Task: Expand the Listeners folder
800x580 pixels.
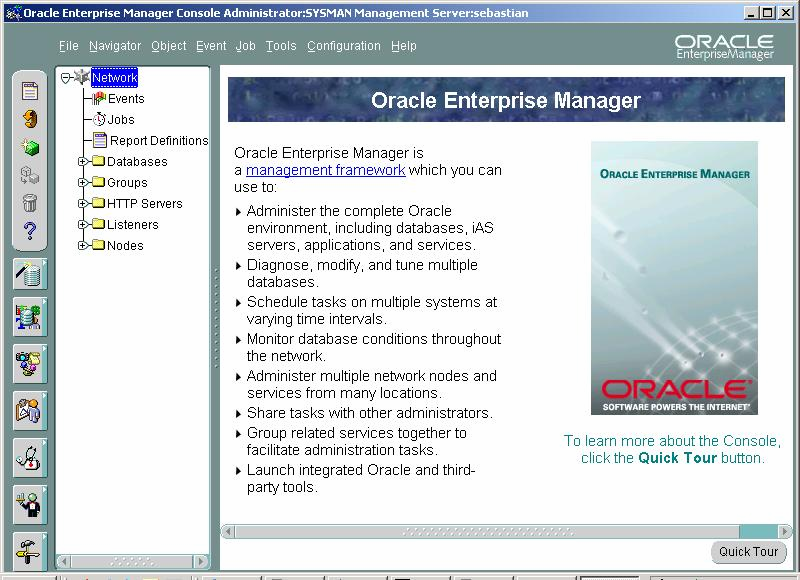Action: (82, 224)
